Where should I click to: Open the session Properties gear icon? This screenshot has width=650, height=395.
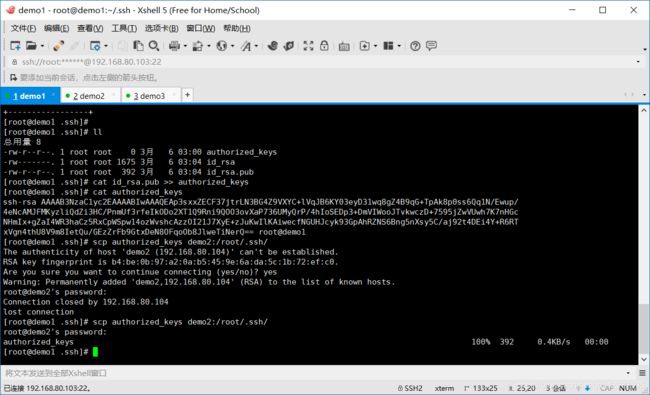(x=95, y=46)
